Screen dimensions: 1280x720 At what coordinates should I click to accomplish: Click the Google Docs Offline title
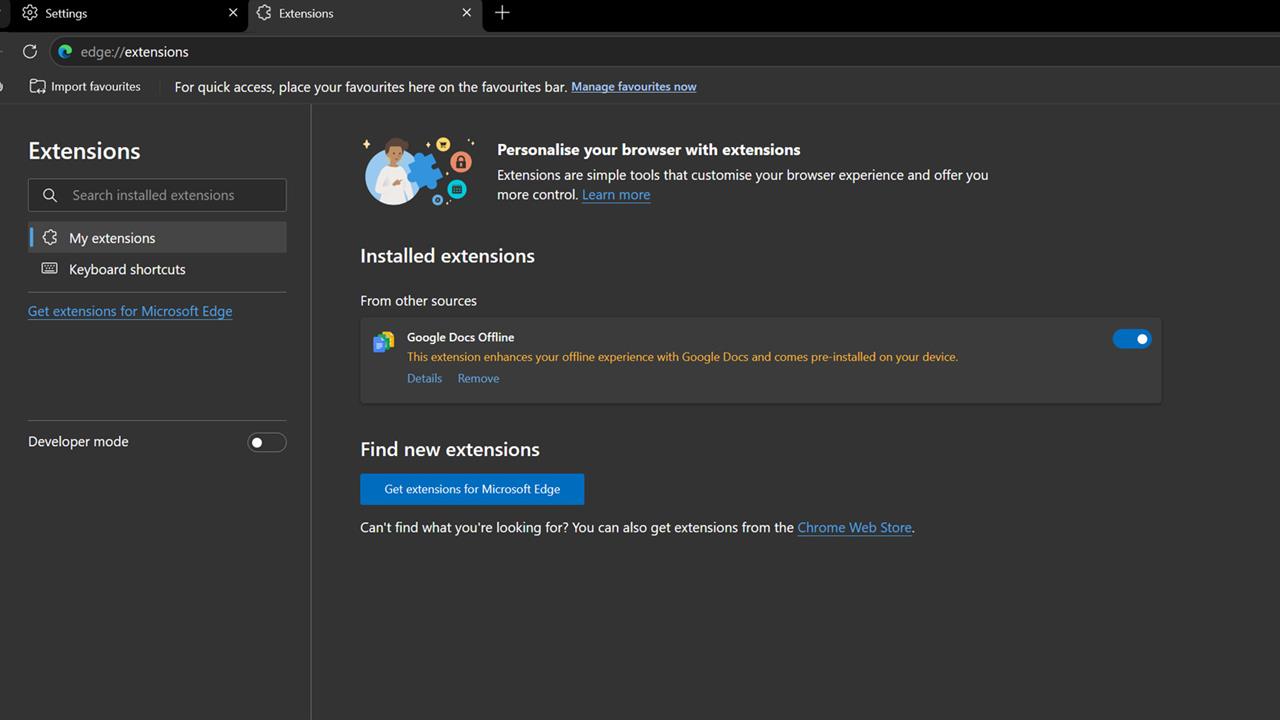pyautogui.click(x=460, y=337)
